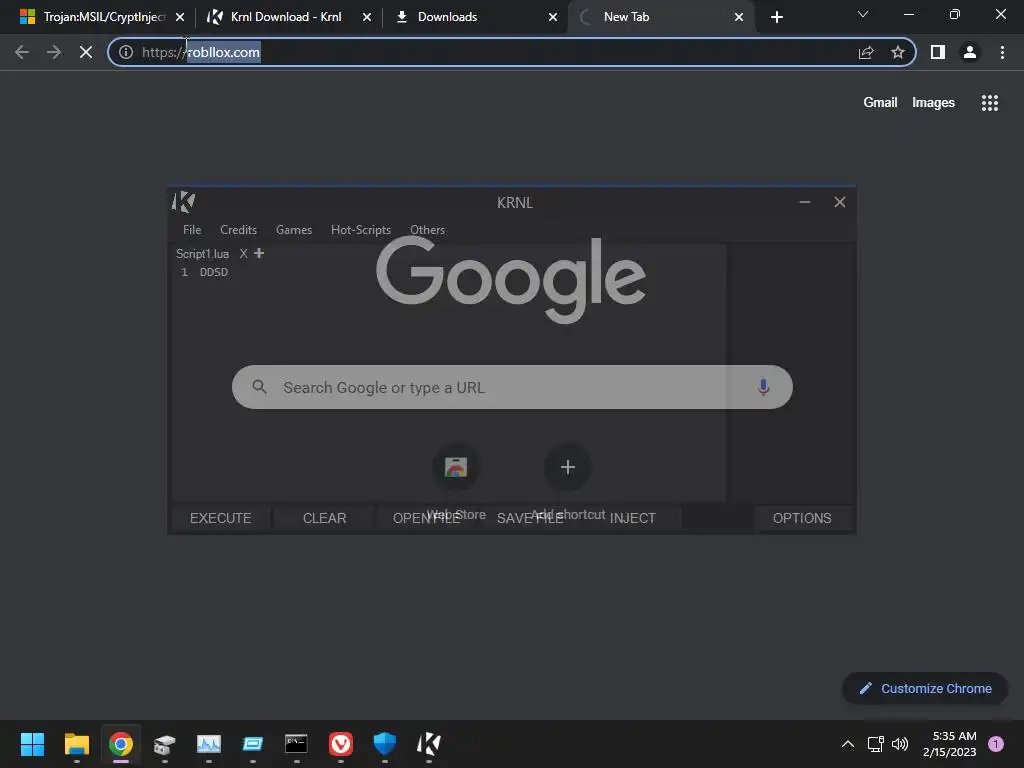
Task: Go back to the previous page
Action: [x=22, y=52]
